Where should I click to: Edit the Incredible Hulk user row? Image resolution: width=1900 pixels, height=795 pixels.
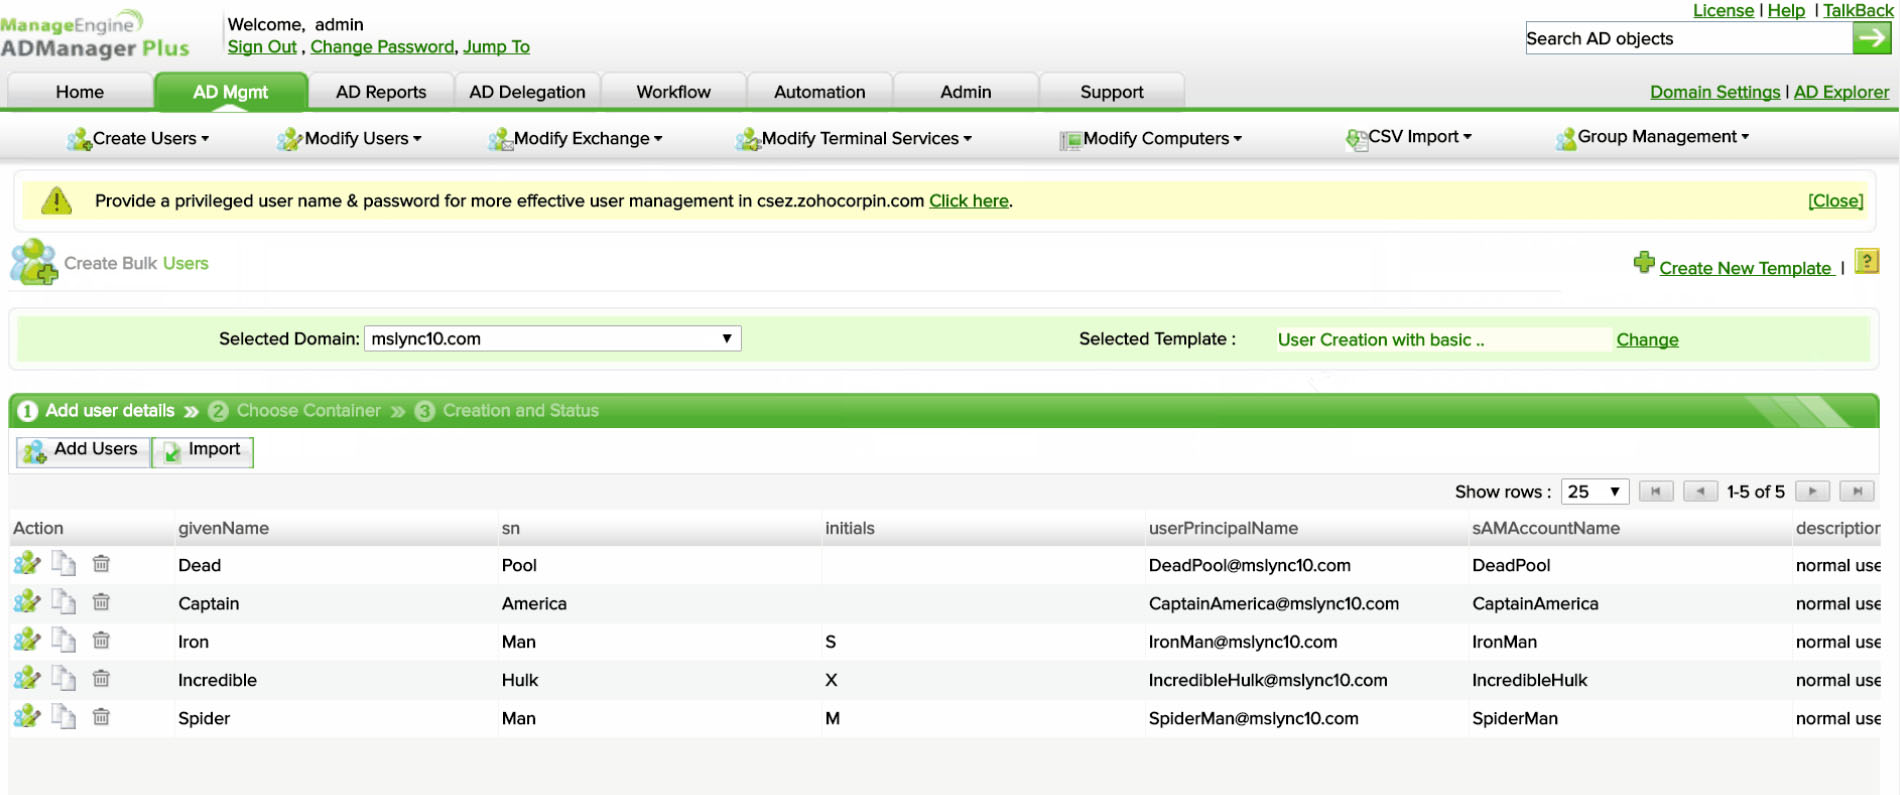pos(27,679)
